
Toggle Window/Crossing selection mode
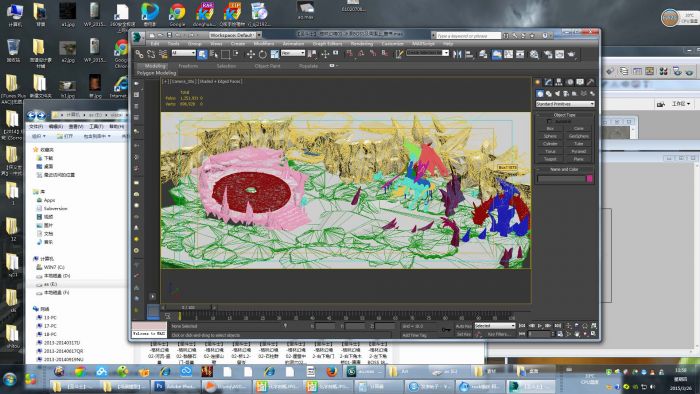tap(237, 54)
